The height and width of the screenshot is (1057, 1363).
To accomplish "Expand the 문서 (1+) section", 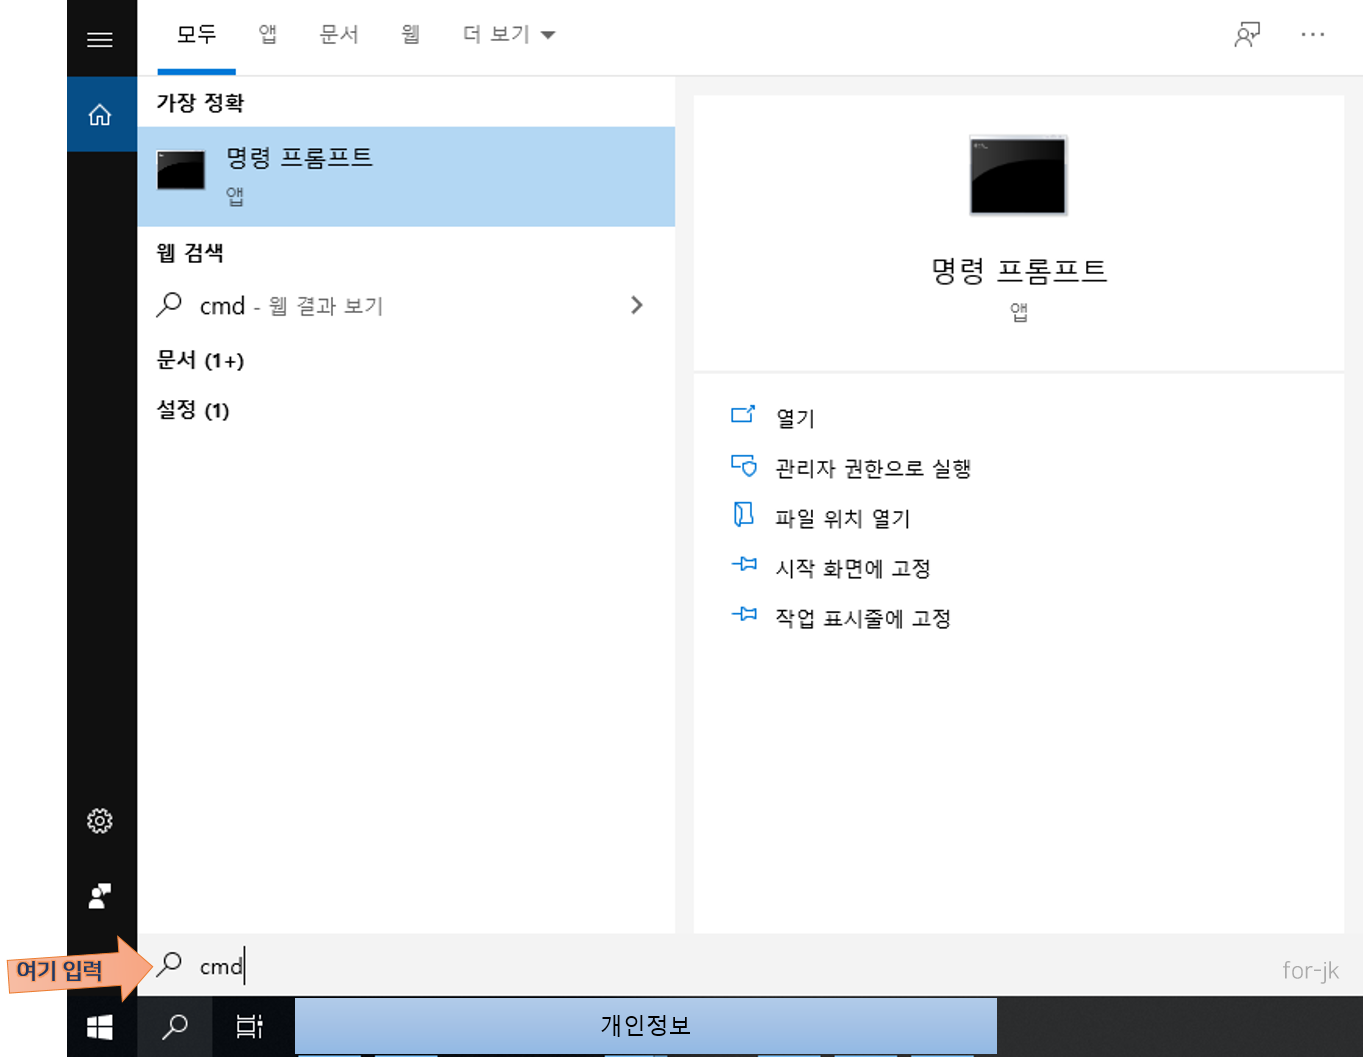I will (200, 360).
